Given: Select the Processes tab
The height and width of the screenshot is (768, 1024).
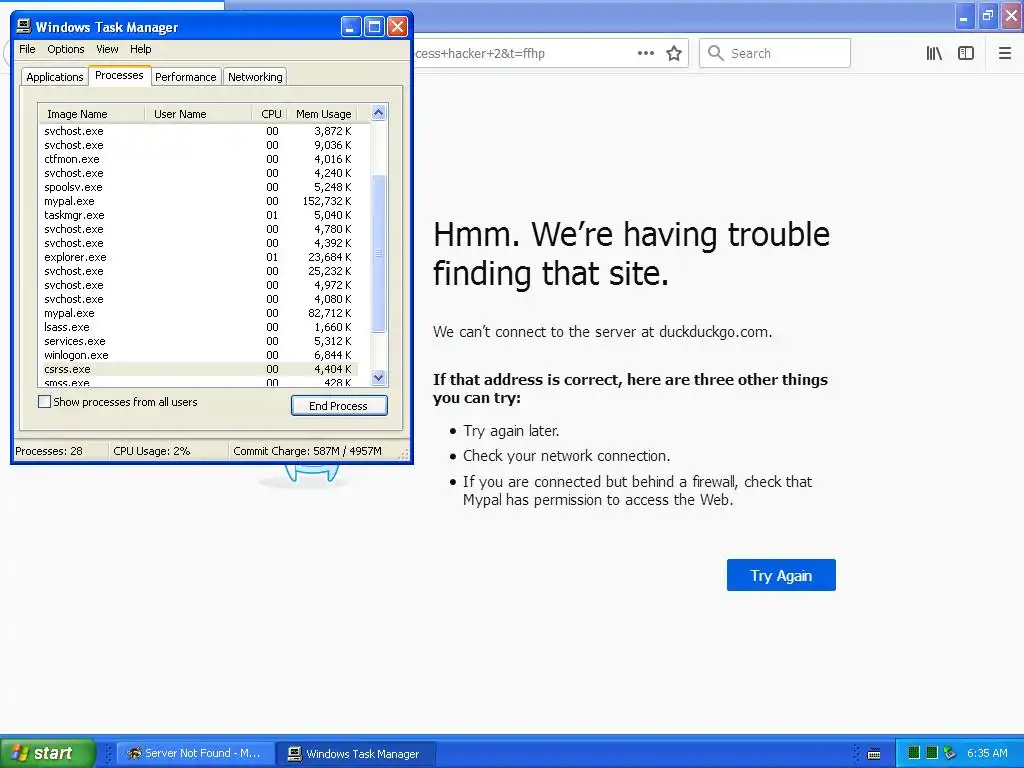Looking at the screenshot, I should [x=119, y=75].
